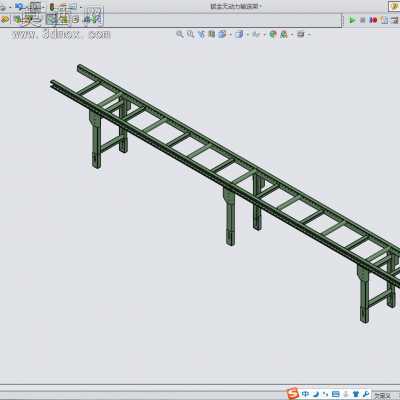Expand the View Settings dropdown arrow
This screenshot has height=400, width=400.
(309, 34)
